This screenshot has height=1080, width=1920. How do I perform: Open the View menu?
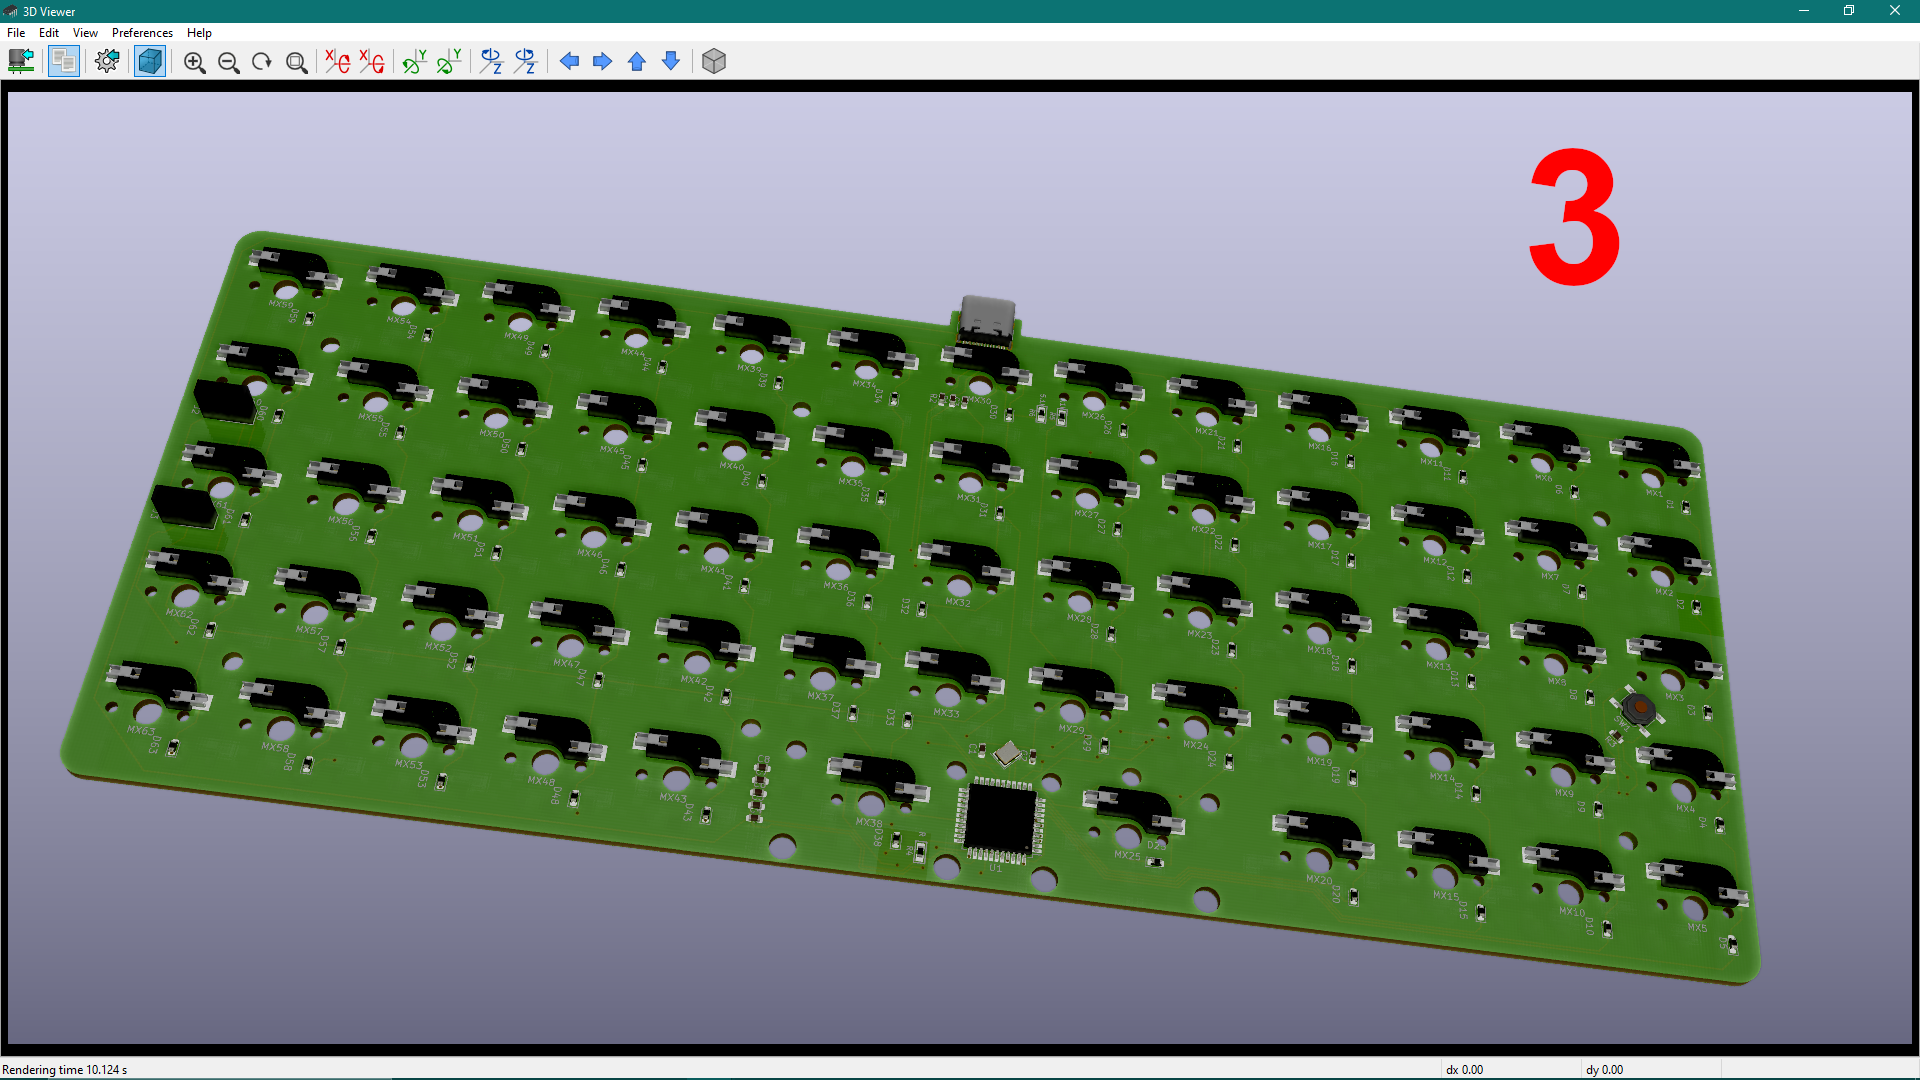(x=84, y=32)
